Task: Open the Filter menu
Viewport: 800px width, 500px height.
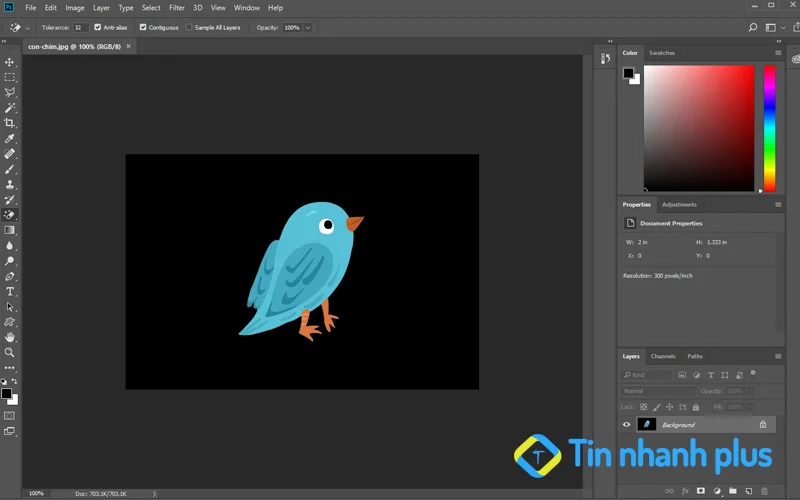Action: pos(177,8)
